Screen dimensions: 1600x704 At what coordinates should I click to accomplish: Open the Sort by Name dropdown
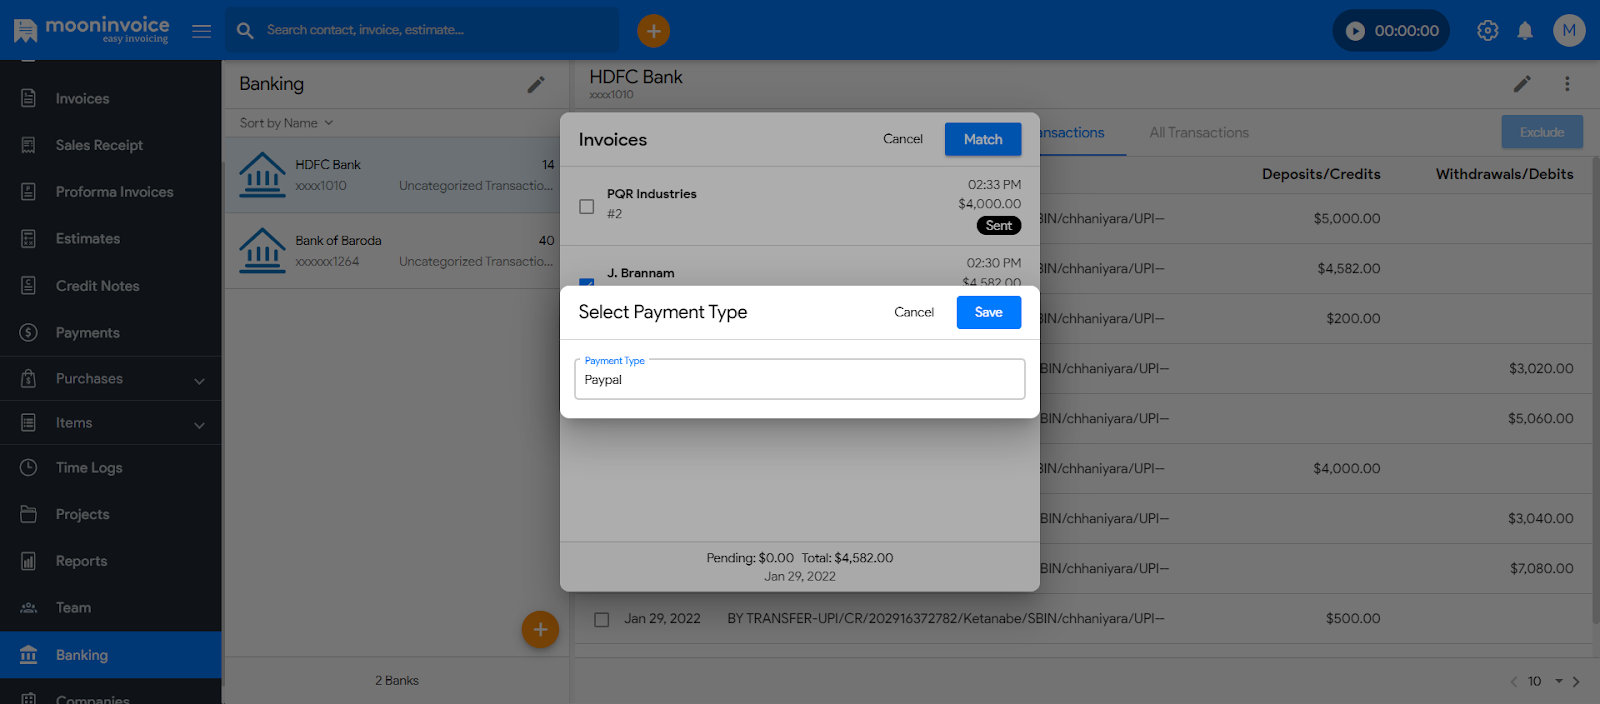(286, 123)
